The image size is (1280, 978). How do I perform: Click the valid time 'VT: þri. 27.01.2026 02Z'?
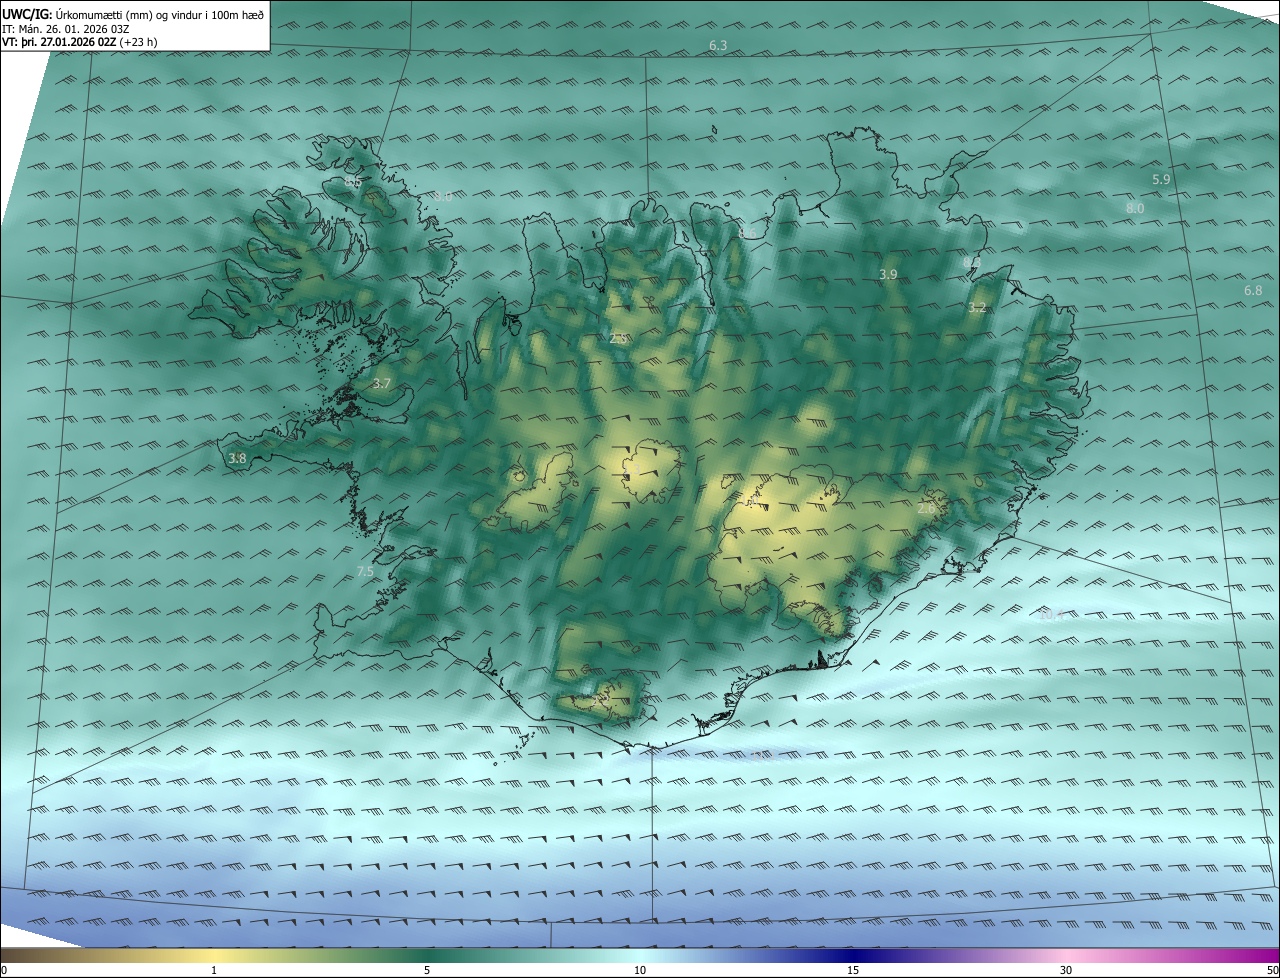click(59, 42)
